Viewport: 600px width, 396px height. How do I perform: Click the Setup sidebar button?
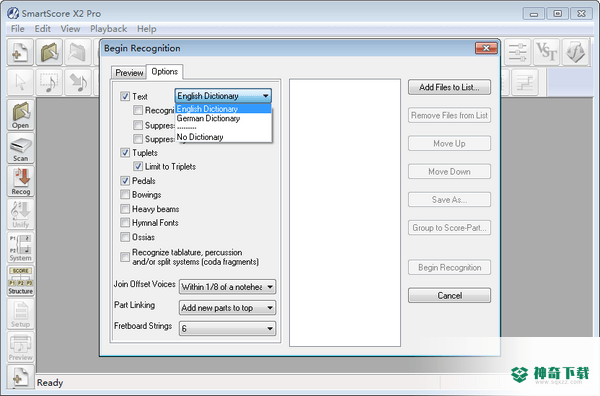(20, 314)
